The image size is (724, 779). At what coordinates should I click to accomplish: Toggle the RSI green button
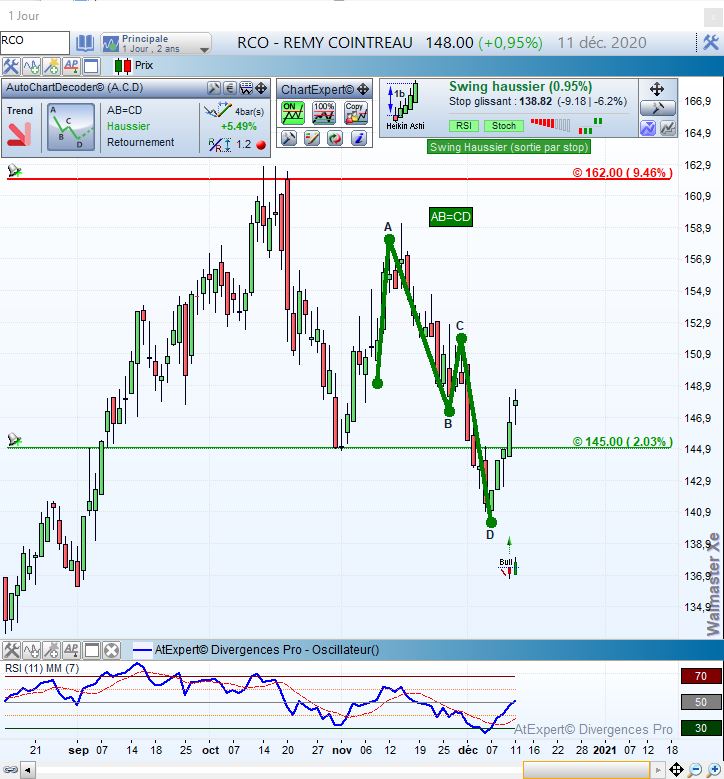point(464,126)
